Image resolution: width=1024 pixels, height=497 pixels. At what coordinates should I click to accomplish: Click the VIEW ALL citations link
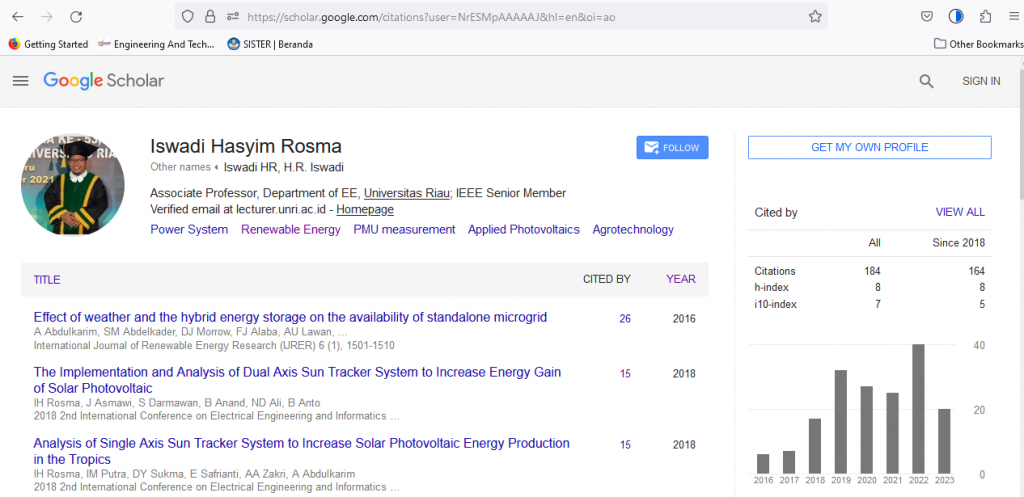960,212
